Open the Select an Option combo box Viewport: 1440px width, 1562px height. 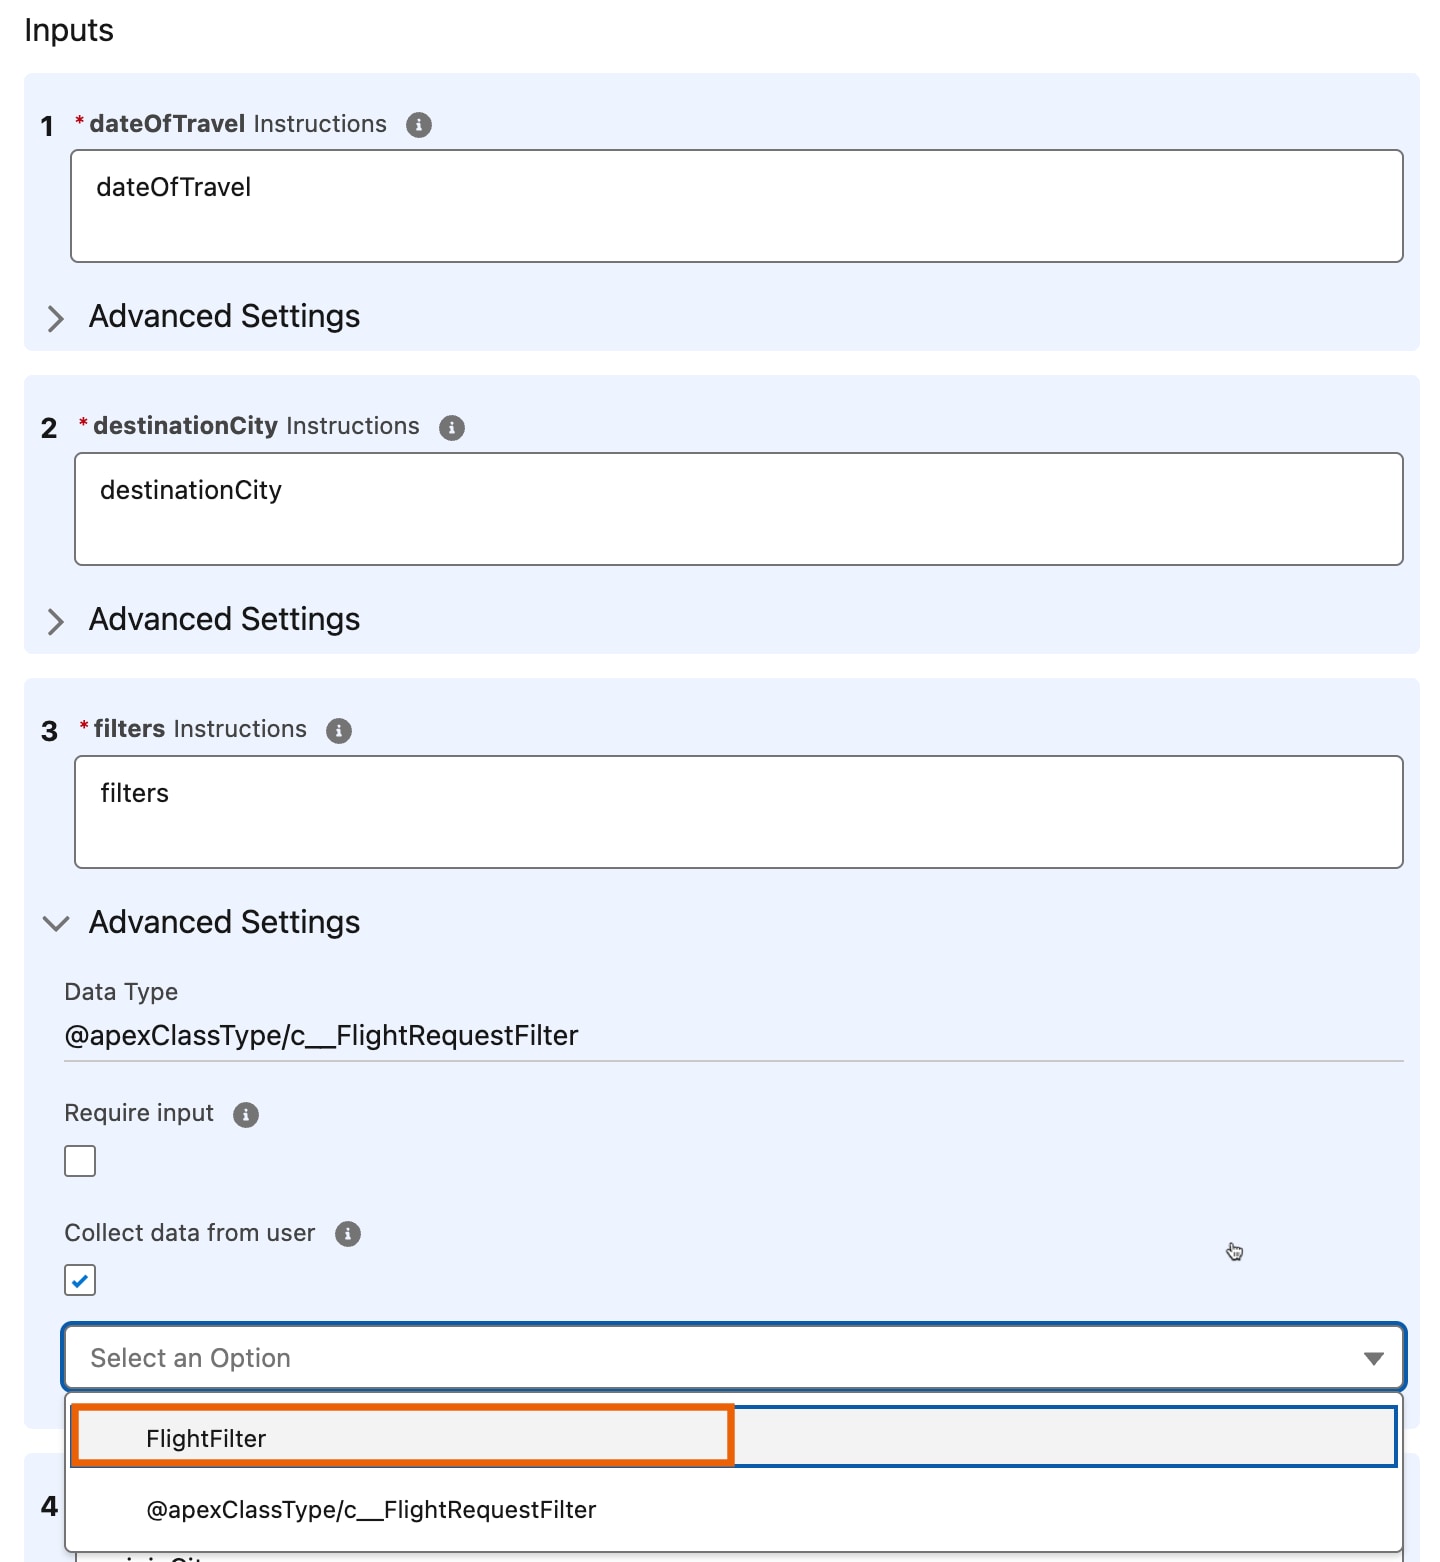tap(734, 1358)
